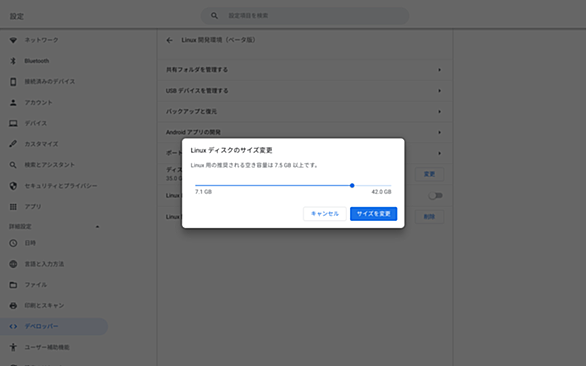The image size is (586, 366).
Task: Open the customize pen icon
Action: [13, 144]
